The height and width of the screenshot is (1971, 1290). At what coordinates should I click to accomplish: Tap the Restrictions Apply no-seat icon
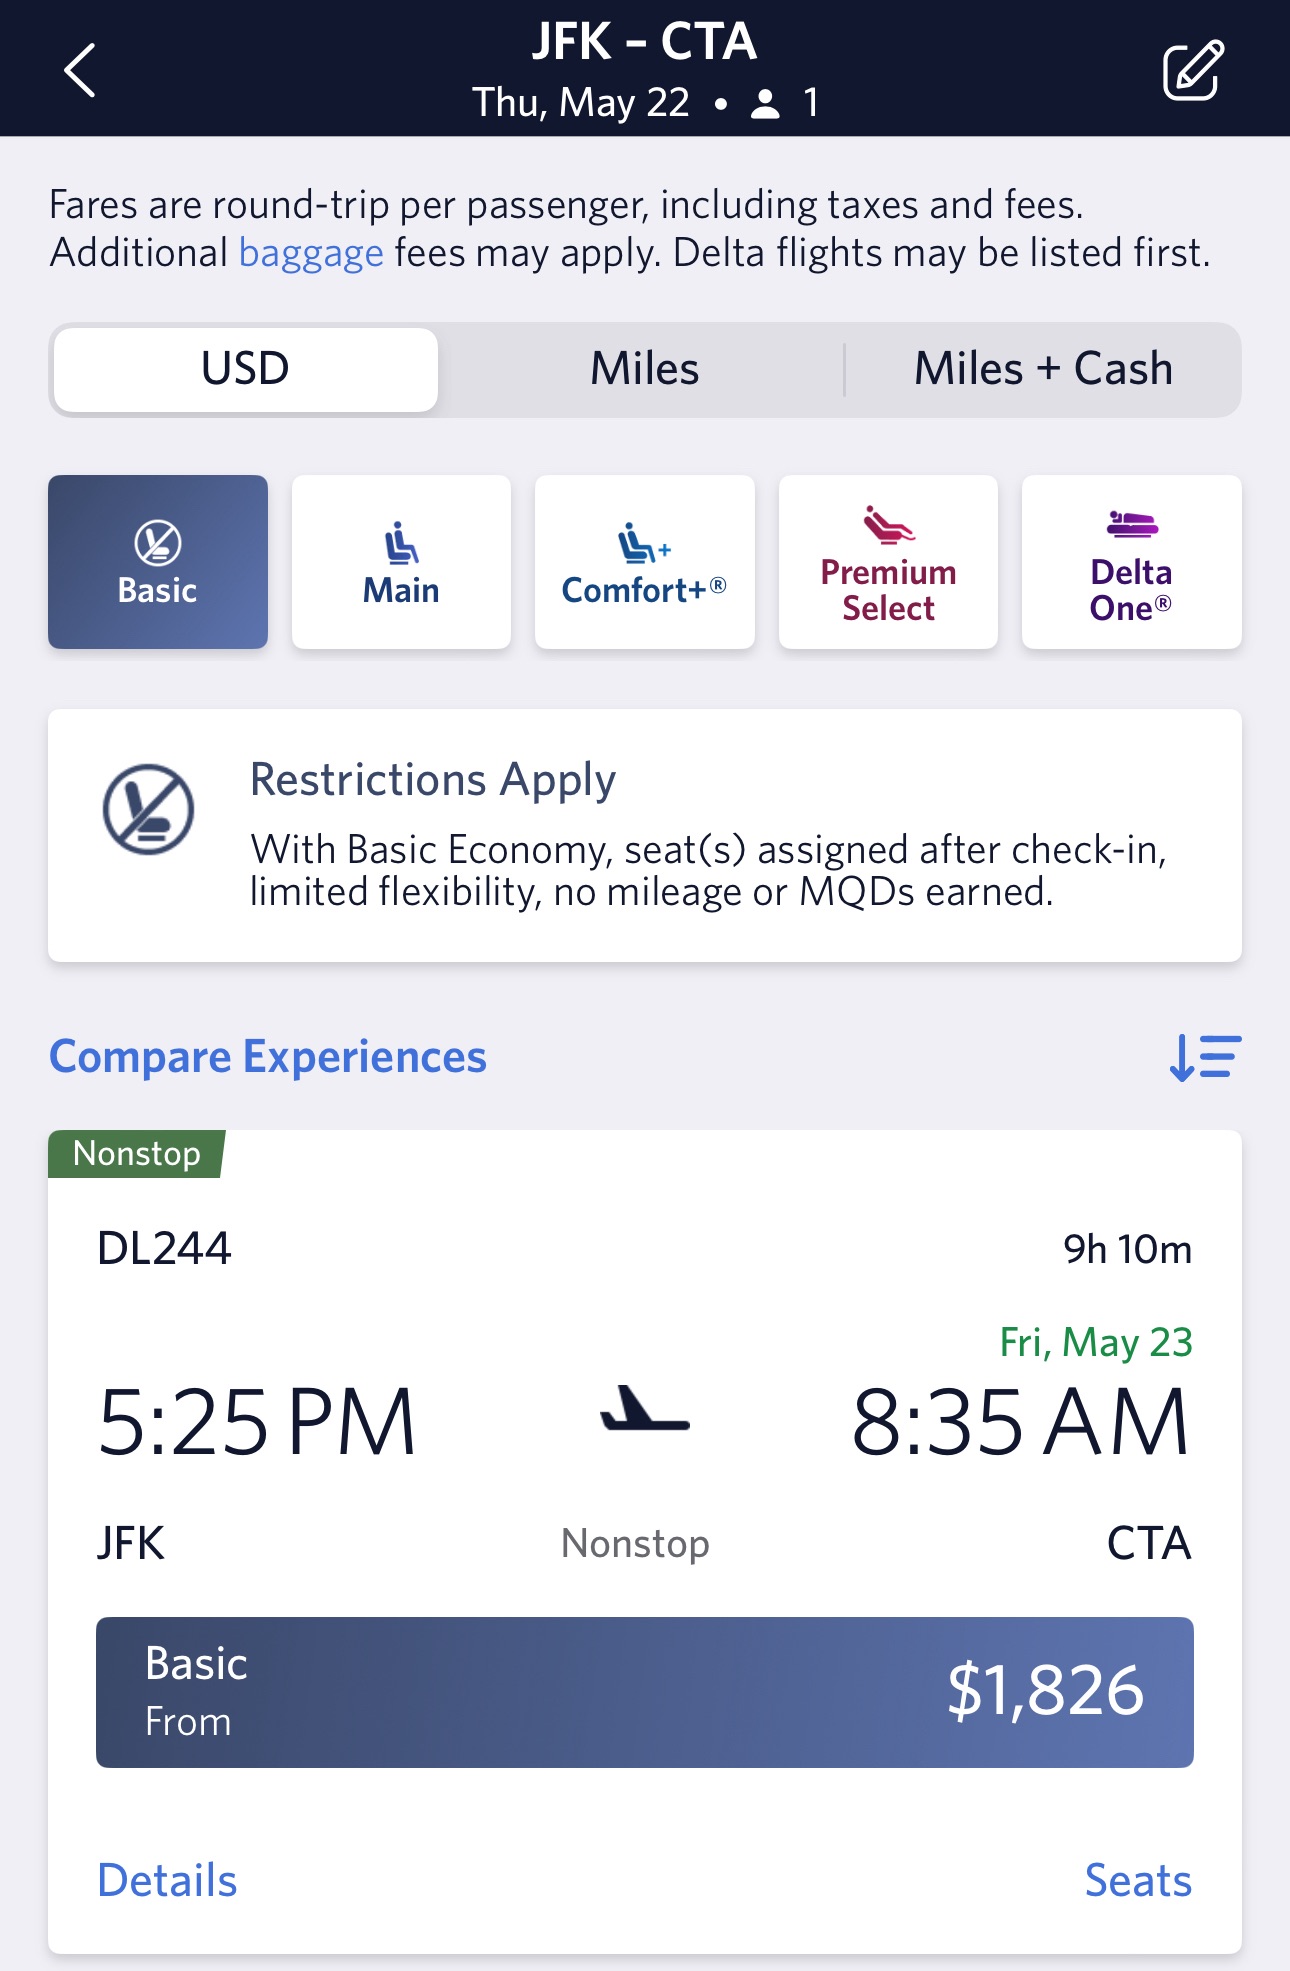pos(148,809)
